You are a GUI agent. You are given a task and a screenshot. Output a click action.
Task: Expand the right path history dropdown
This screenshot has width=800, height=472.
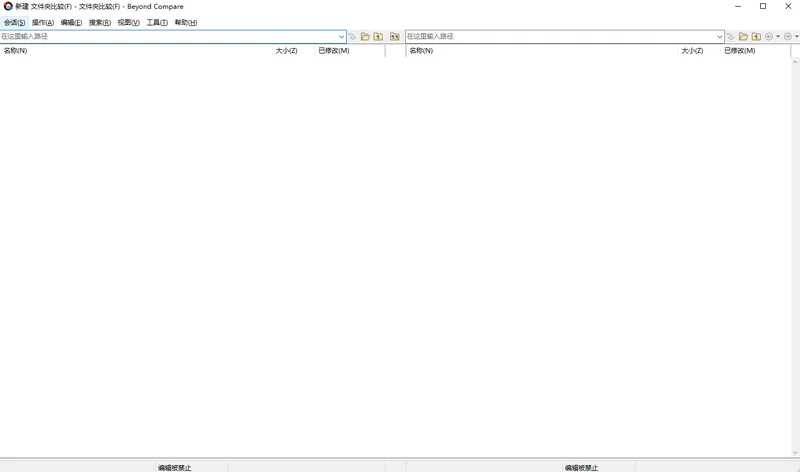(x=719, y=37)
